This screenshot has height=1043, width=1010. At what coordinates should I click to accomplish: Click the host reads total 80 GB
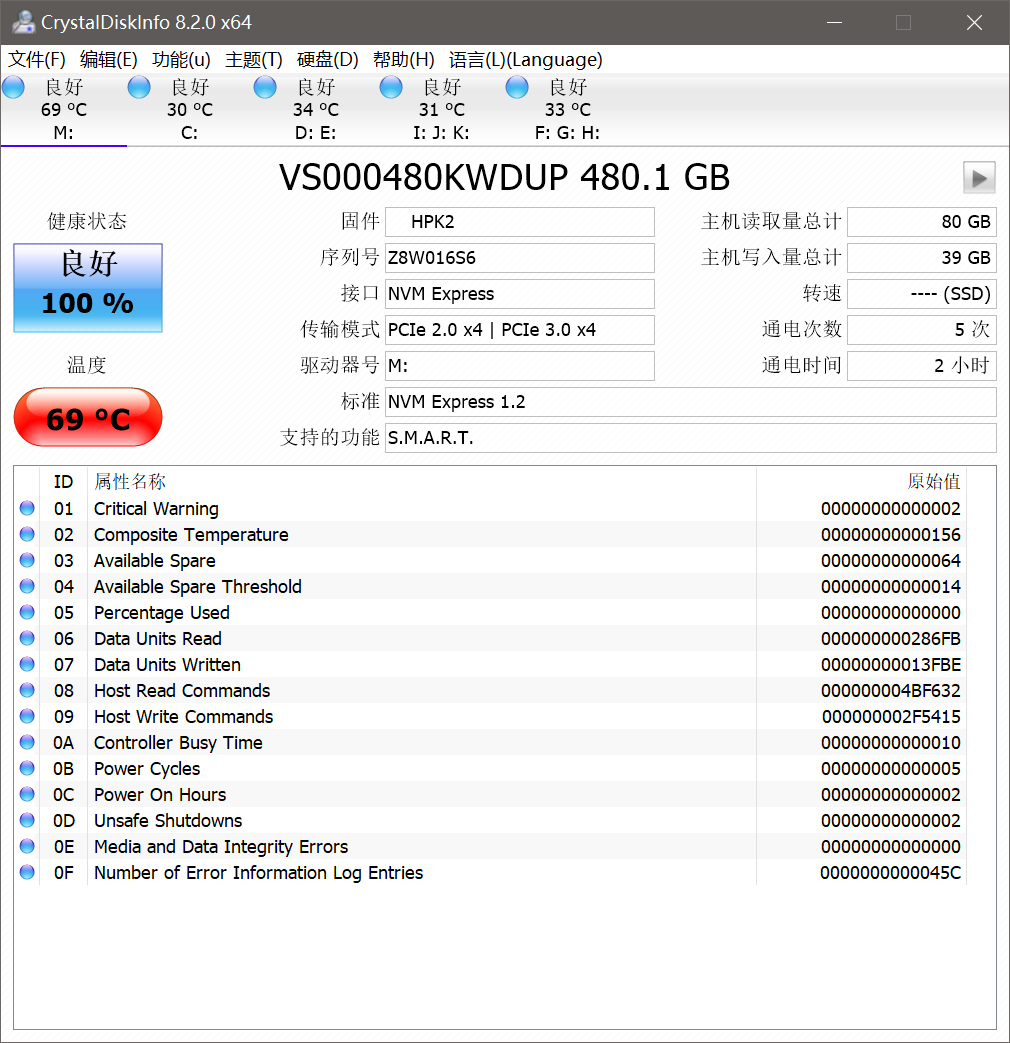pos(922,222)
